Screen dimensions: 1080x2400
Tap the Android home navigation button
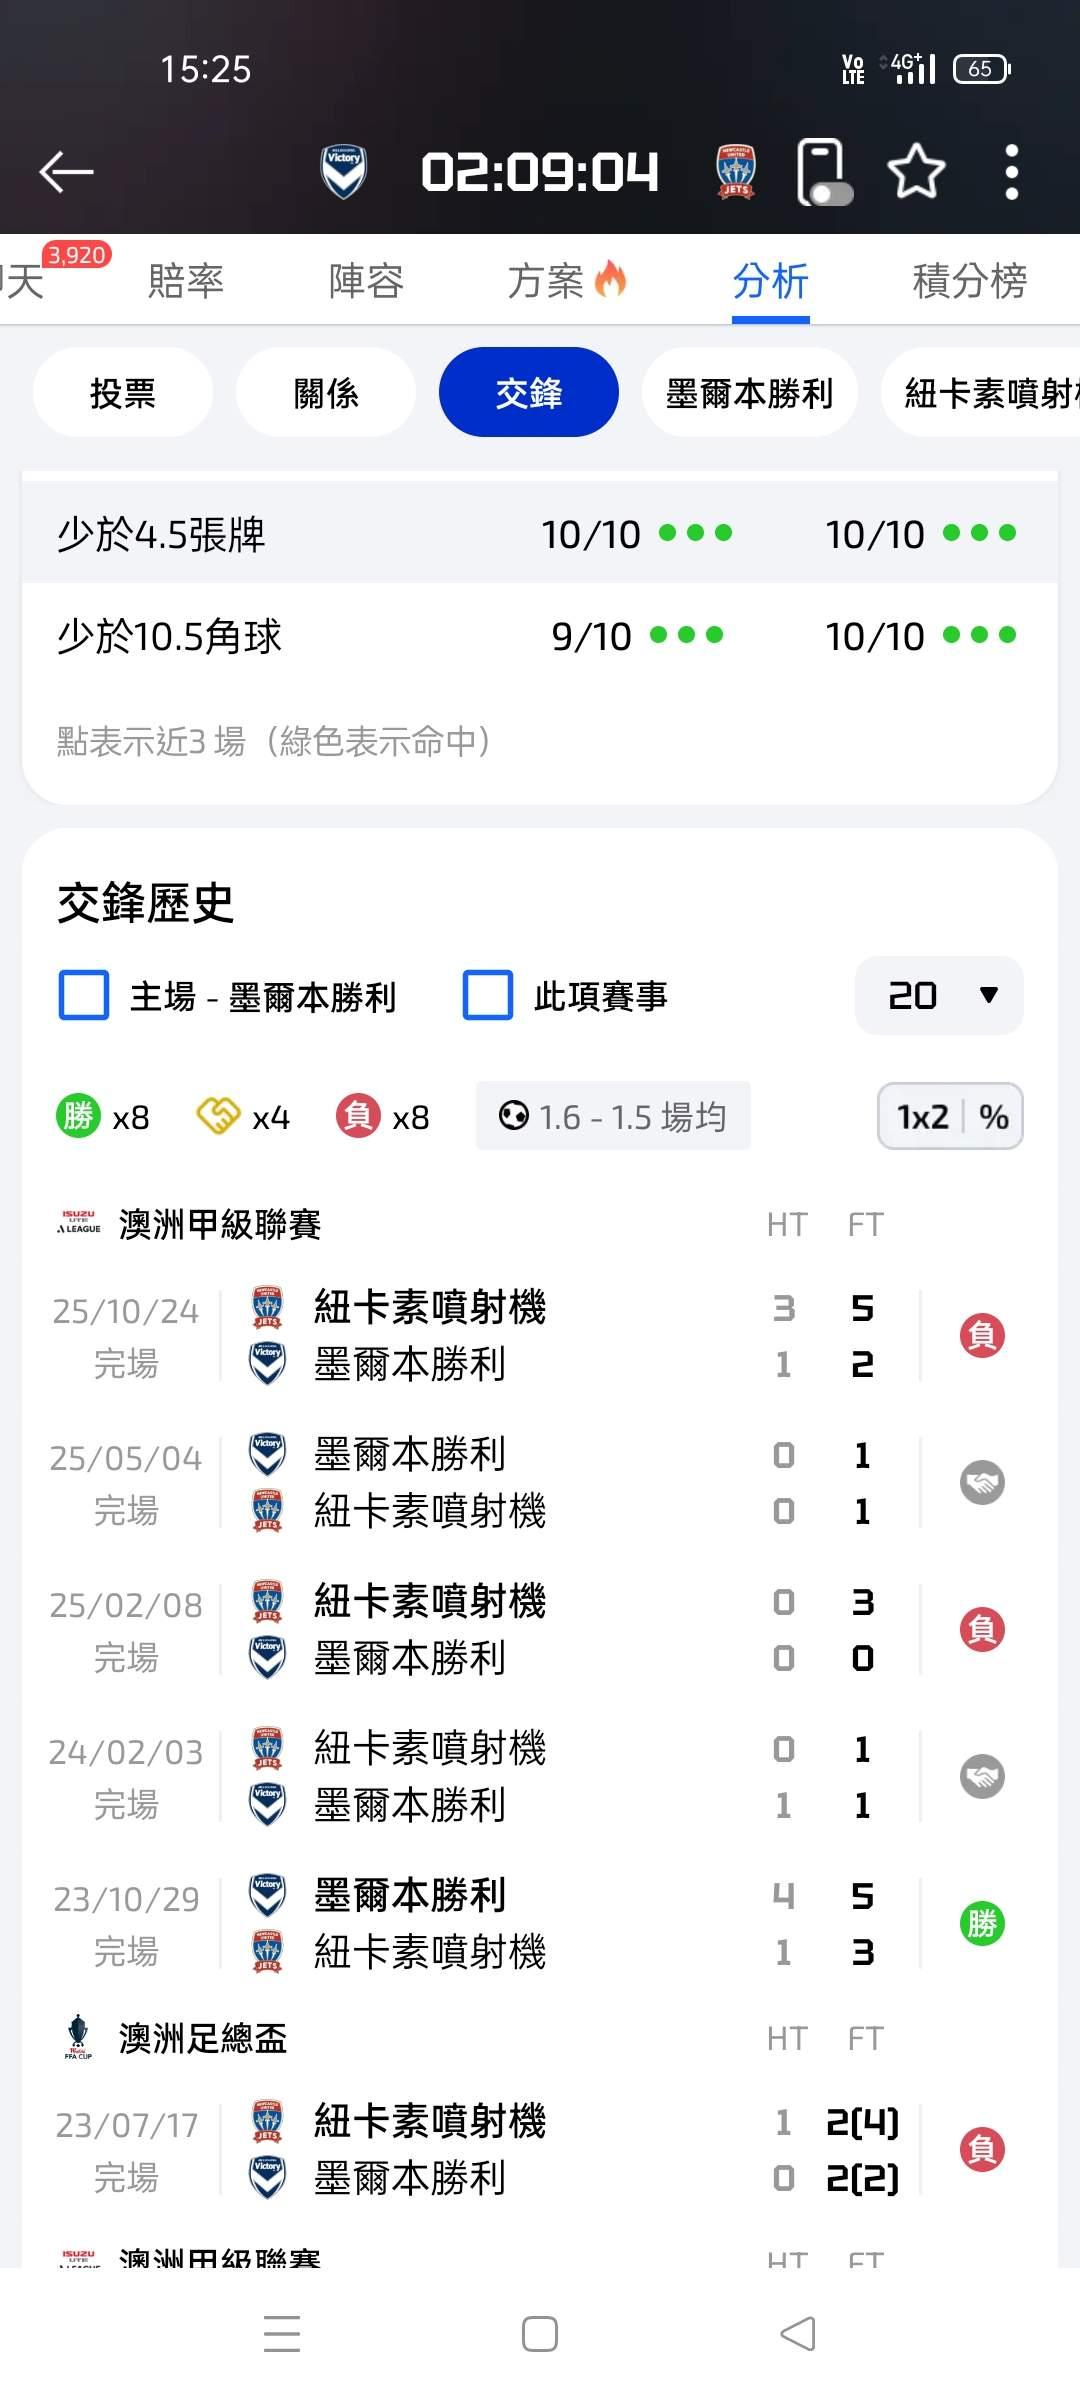tap(540, 2334)
